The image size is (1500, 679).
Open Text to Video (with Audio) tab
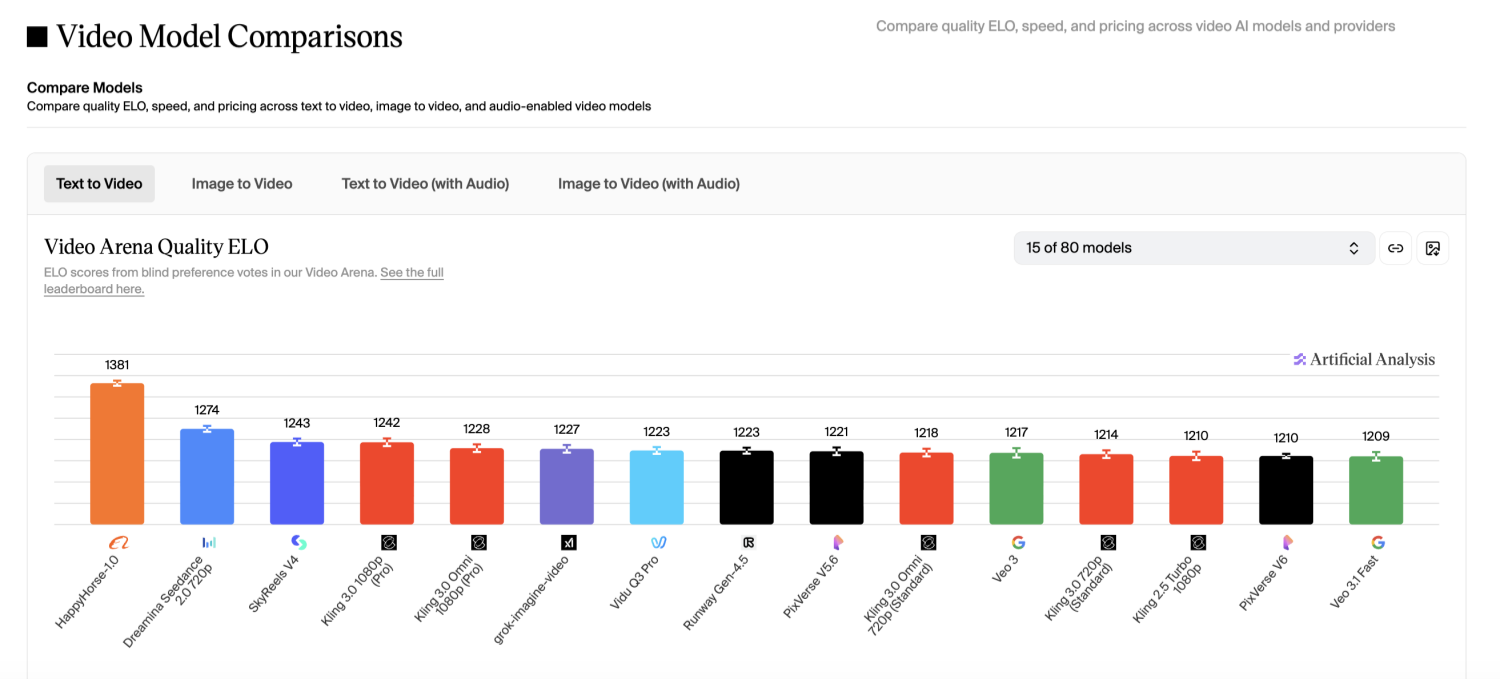coord(425,184)
